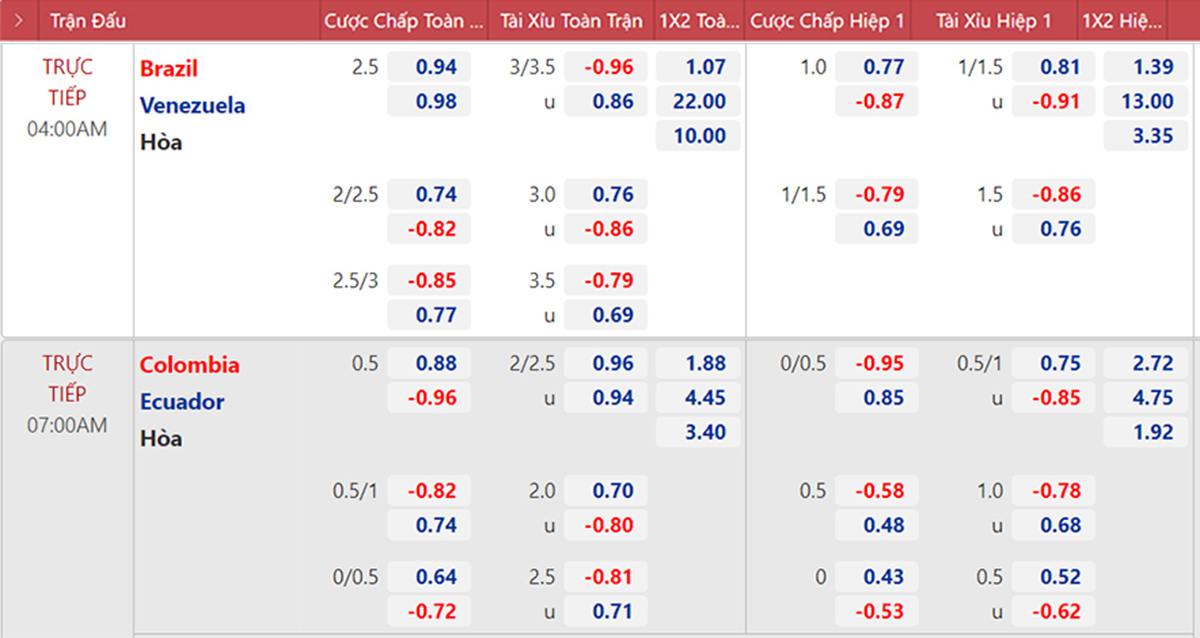Pick Ecuador 0.5 handicap odds -0.96
The image size is (1200, 638).
point(429,397)
